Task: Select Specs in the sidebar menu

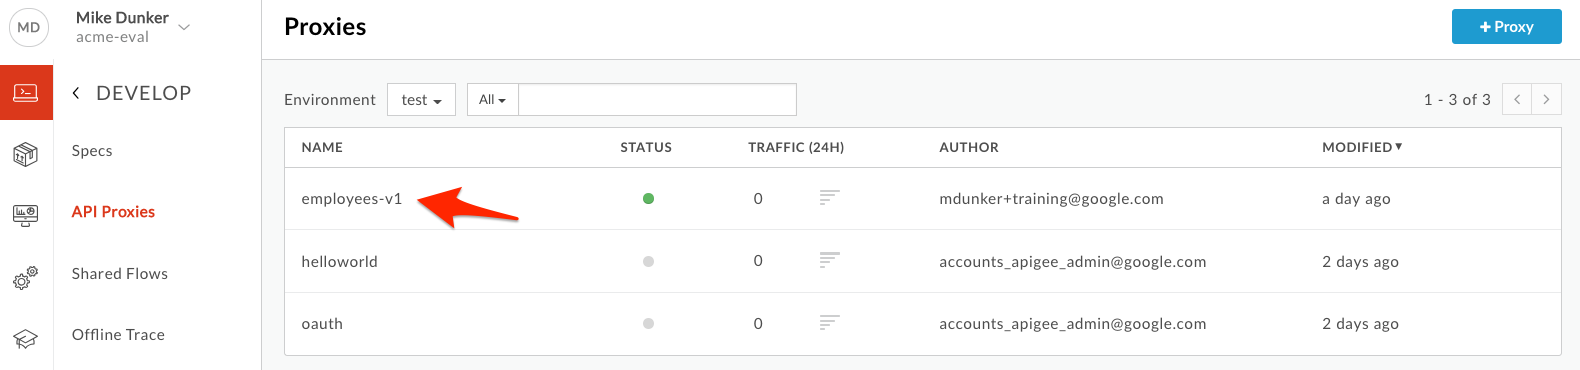Action: (x=92, y=151)
